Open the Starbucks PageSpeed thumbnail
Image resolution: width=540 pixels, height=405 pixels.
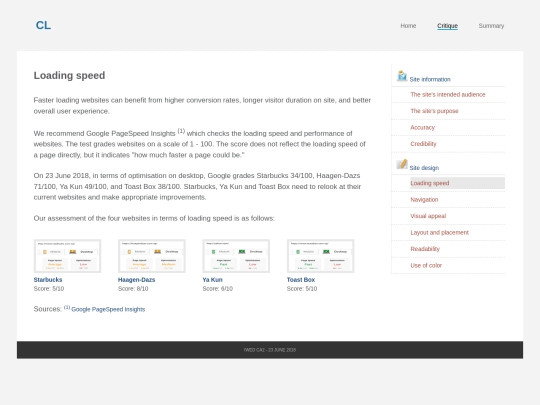68,256
